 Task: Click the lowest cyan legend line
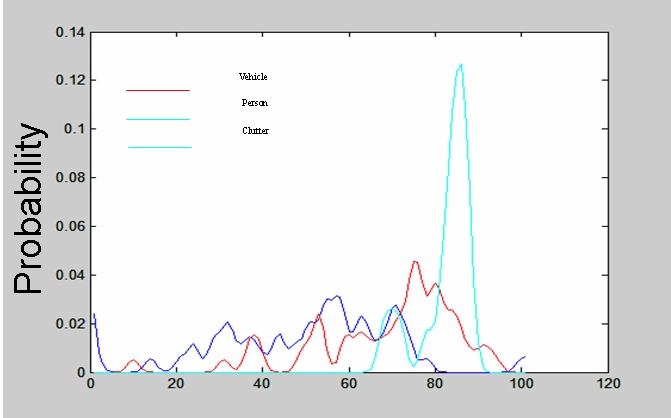pyautogui.click(x=159, y=148)
